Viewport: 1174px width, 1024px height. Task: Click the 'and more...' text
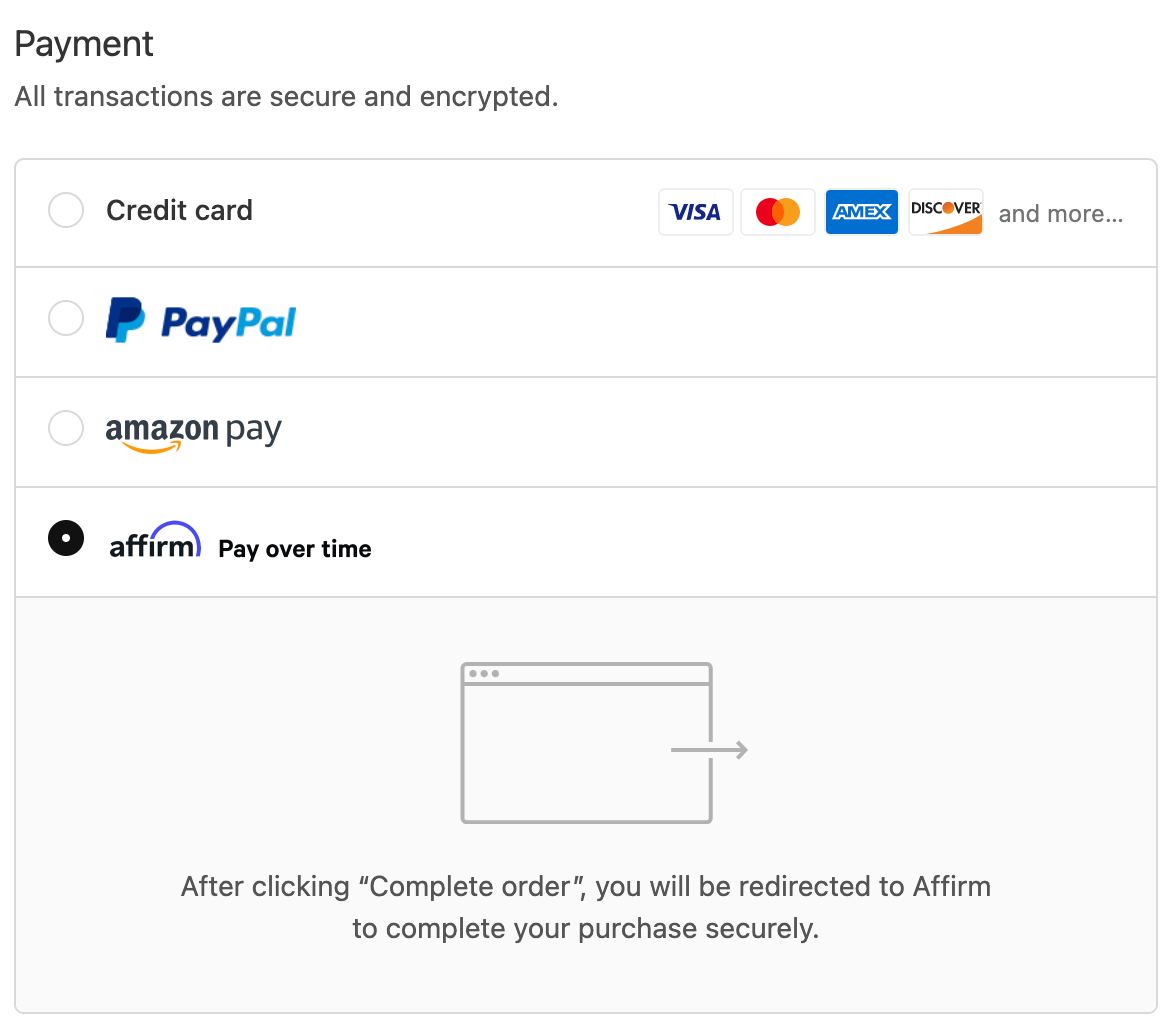click(x=1061, y=214)
